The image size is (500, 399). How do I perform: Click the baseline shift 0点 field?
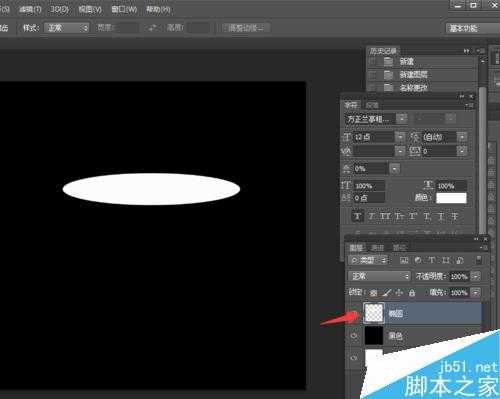[x=369, y=198]
